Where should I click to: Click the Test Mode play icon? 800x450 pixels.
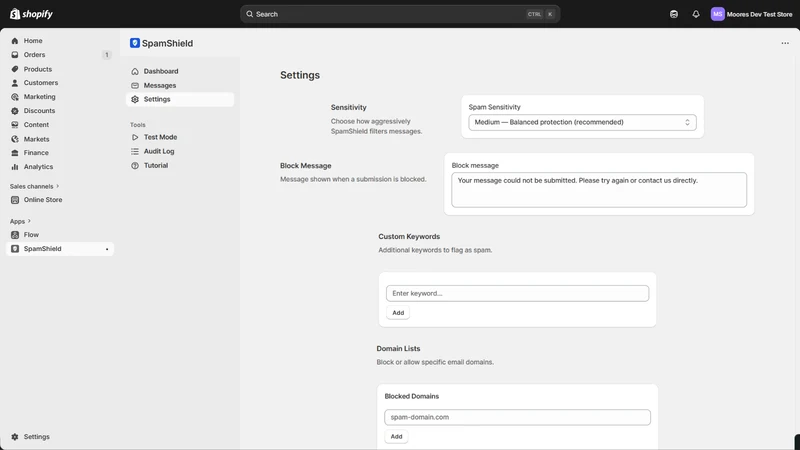135,137
